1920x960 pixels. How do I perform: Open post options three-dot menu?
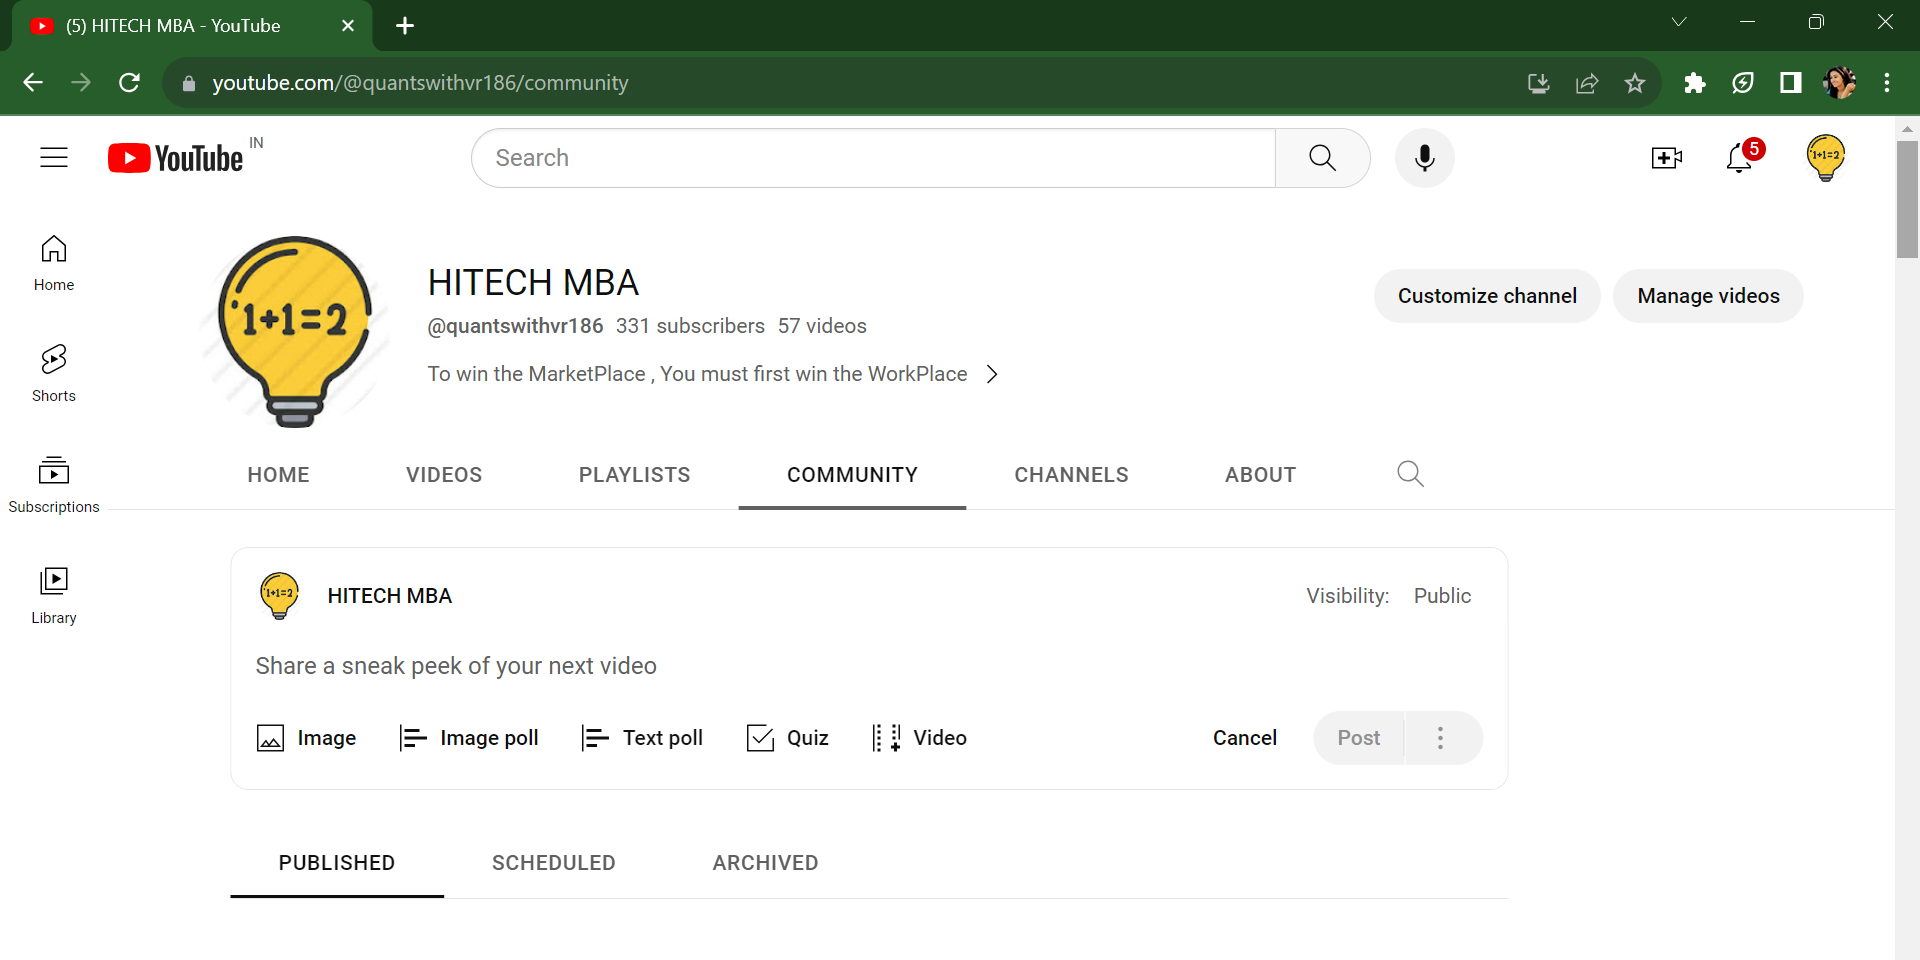click(1440, 738)
